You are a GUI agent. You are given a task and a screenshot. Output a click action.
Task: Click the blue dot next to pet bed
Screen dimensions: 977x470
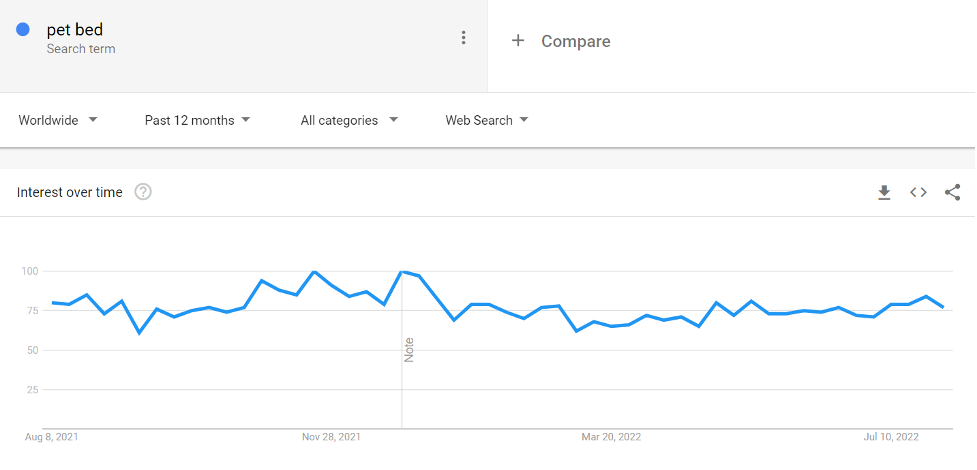pyautogui.click(x=23, y=30)
